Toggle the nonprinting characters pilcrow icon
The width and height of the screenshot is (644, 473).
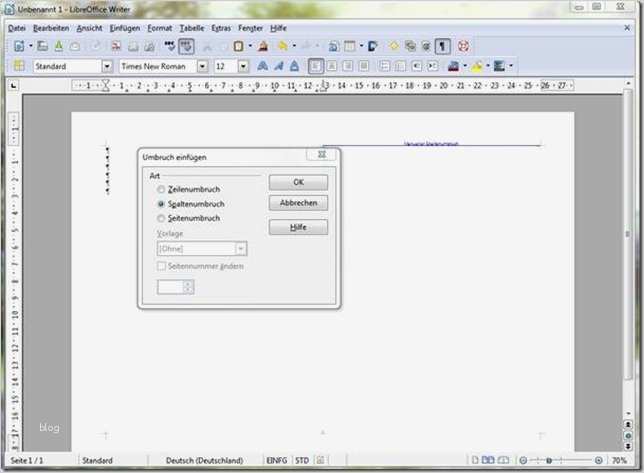(442, 46)
